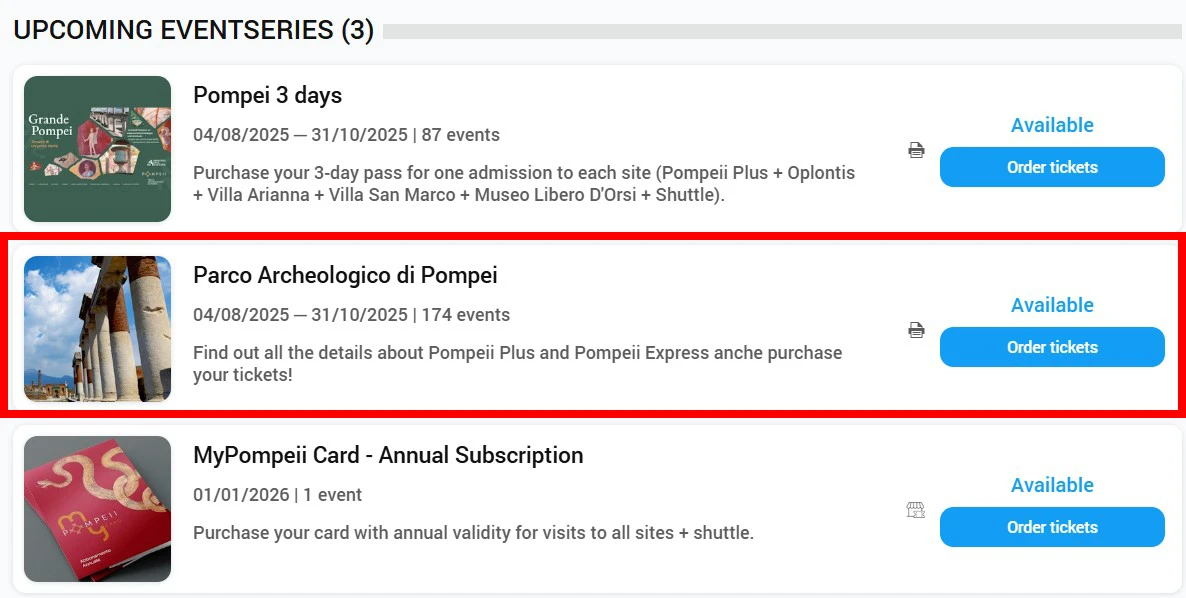1186x598 pixels.
Task: Open the Pompeii columns photo thumbnail
Action: pyautogui.click(x=98, y=329)
